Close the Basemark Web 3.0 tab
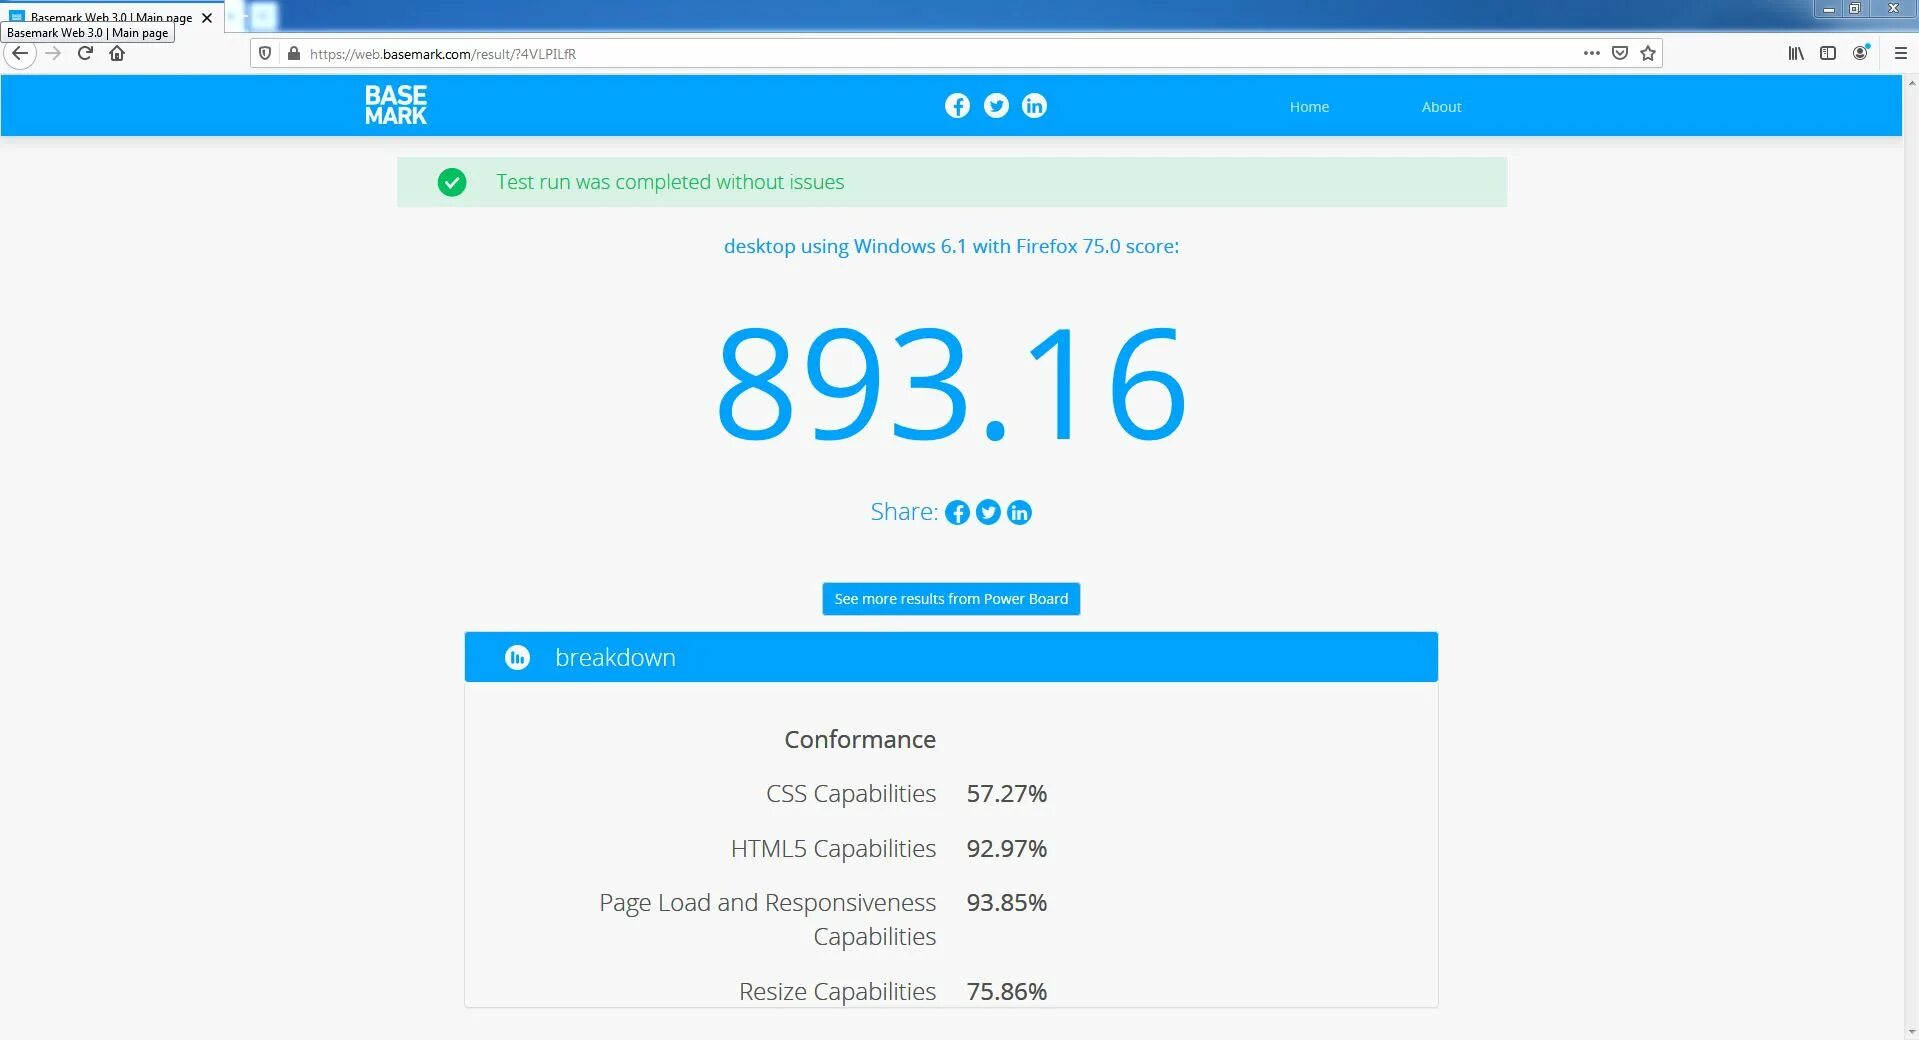The height and width of the screenshot is (1040, 1919). click(207, 18)
